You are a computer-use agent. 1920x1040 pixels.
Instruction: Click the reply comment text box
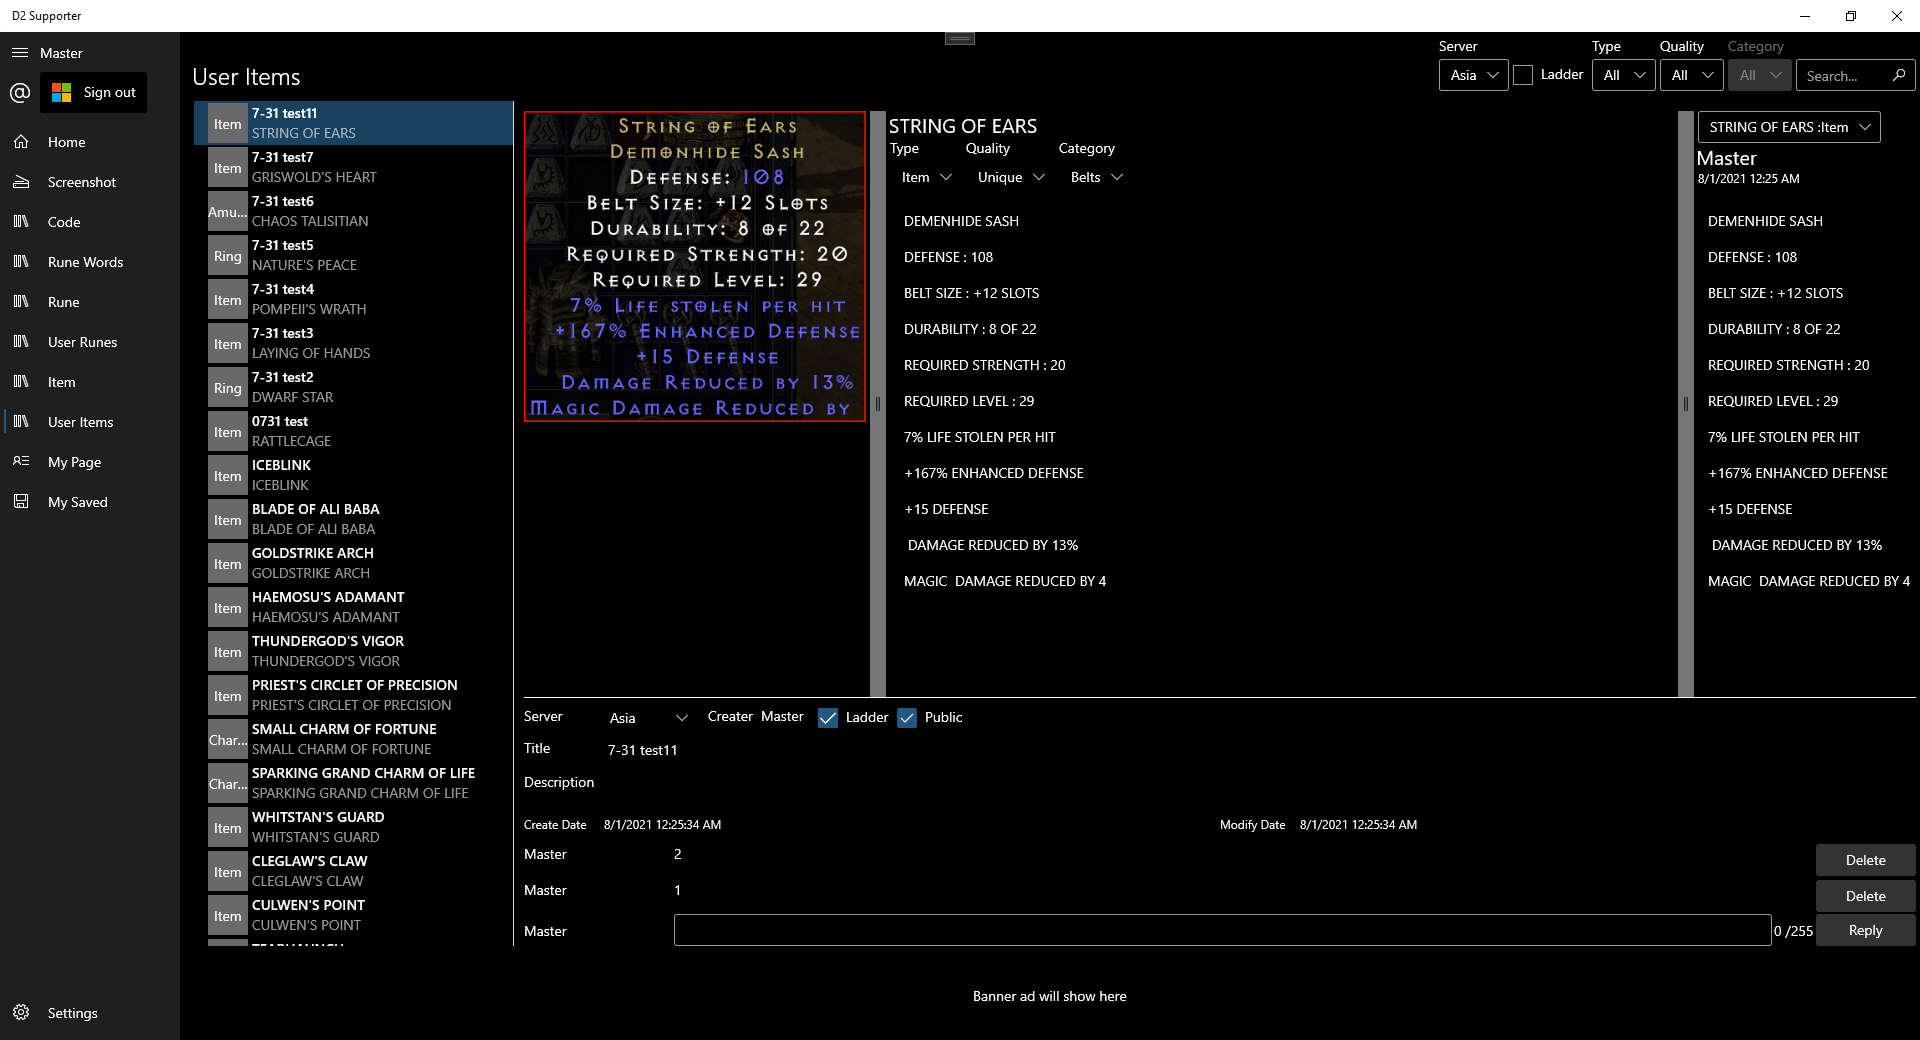[1222, 930]
